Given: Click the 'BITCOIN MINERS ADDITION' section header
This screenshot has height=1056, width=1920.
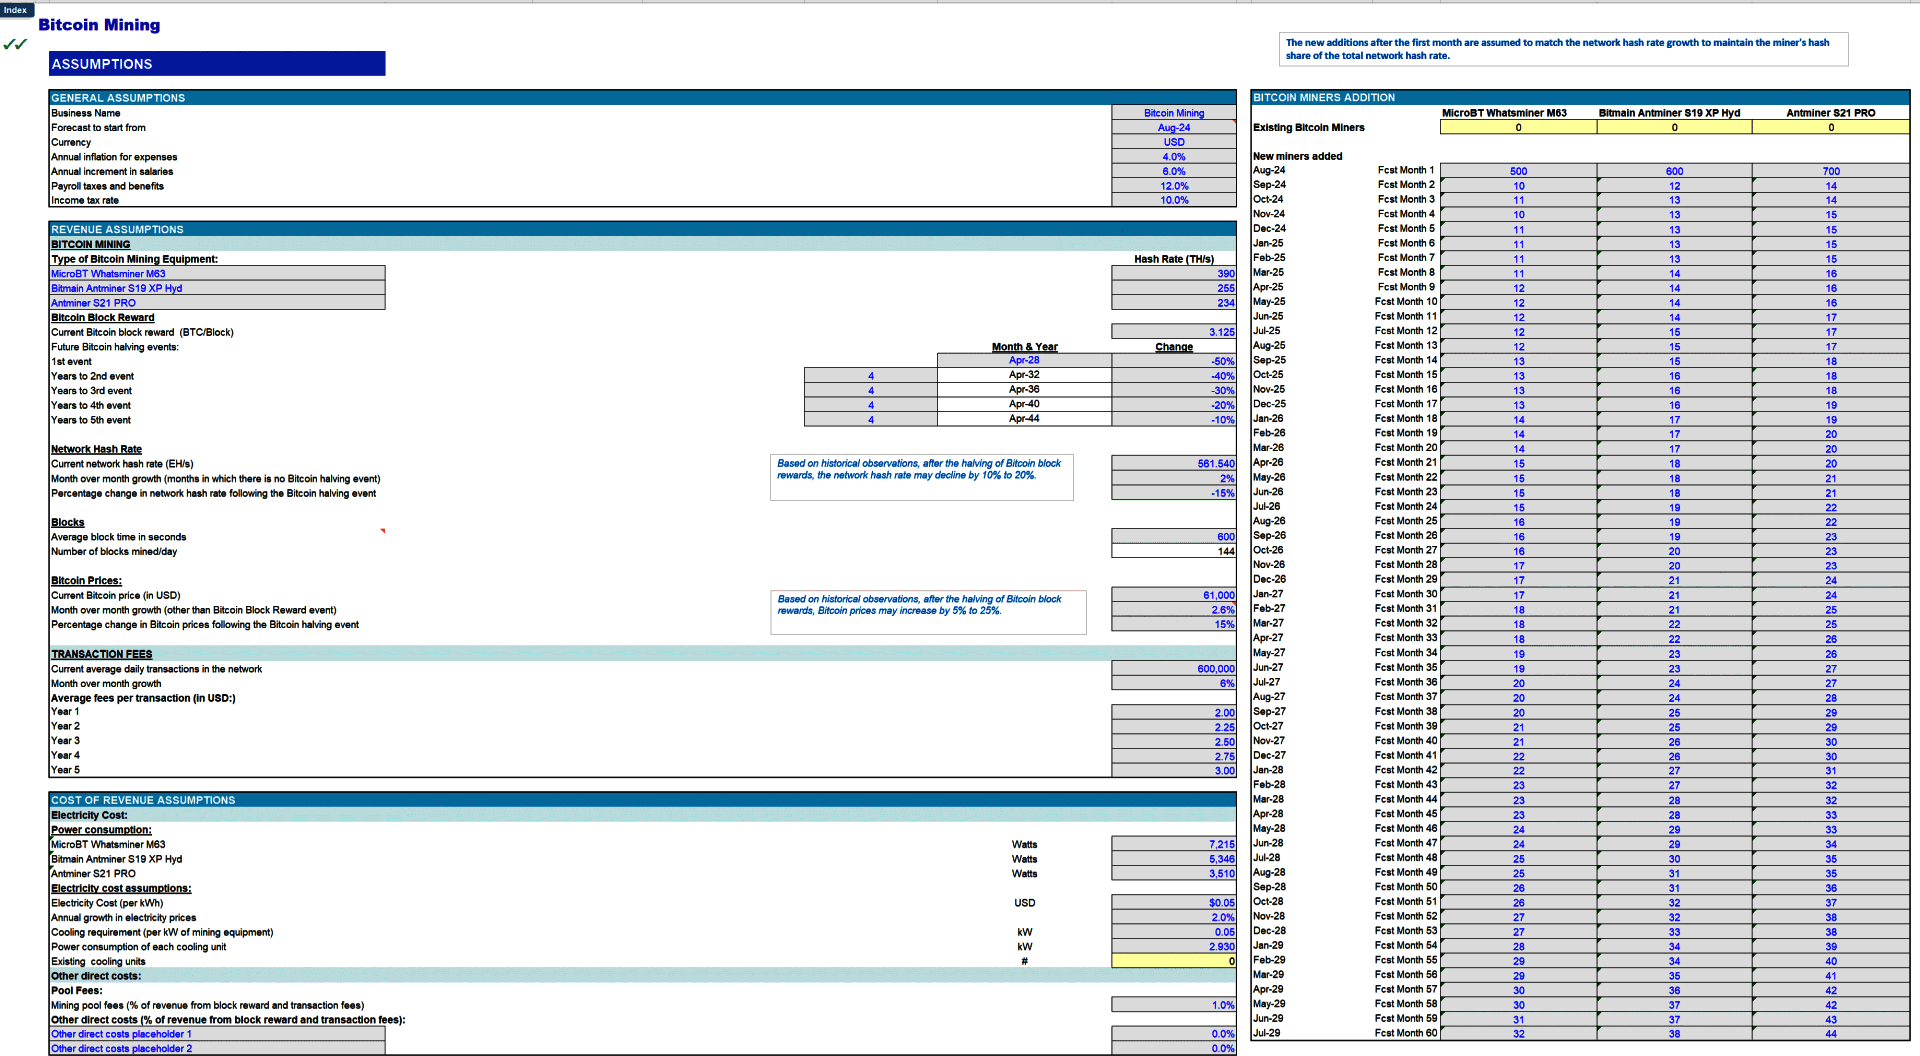Looking at the screenshot, I should pyautogui.click(x=1580, y=97).
